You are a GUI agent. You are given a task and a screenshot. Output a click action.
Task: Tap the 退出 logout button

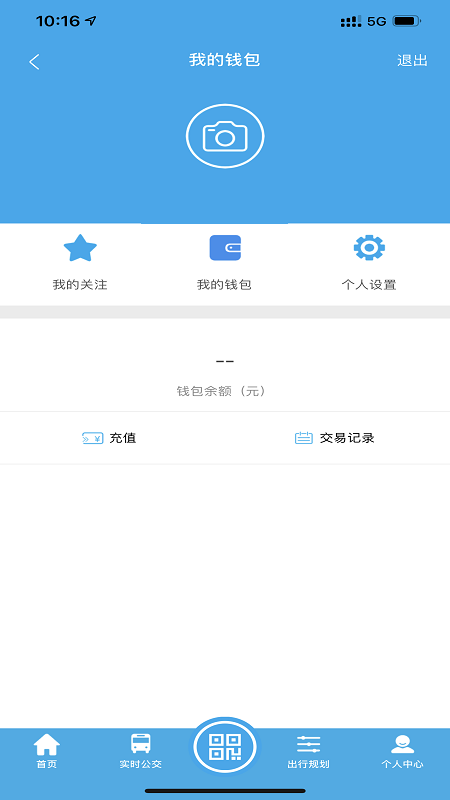point(412,60)
